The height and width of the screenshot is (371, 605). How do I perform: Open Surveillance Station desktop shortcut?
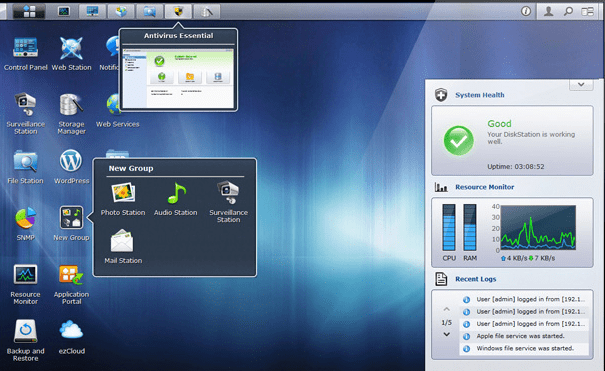point(25,114)
